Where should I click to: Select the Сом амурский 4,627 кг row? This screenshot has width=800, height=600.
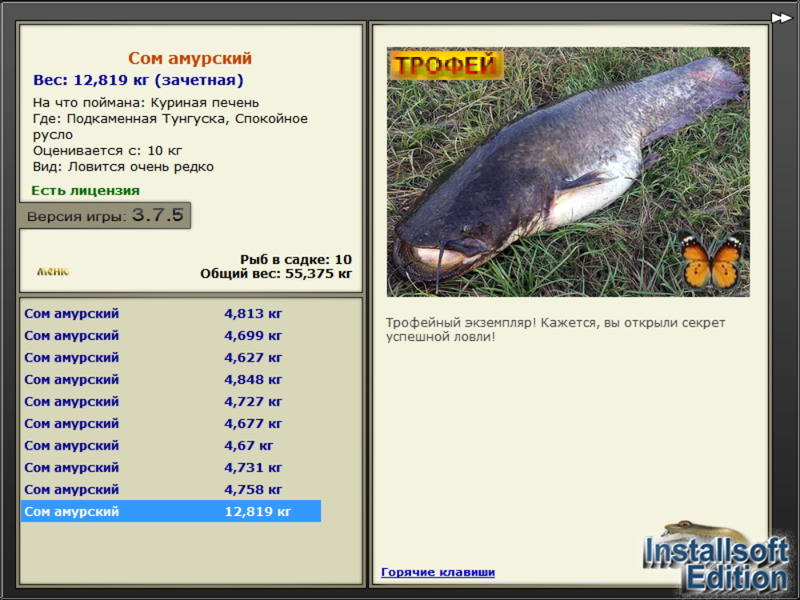[x=171, y=357]
